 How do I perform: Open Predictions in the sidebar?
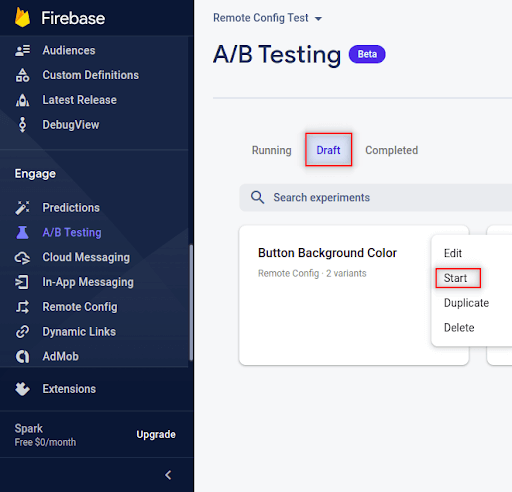(71, 208)
